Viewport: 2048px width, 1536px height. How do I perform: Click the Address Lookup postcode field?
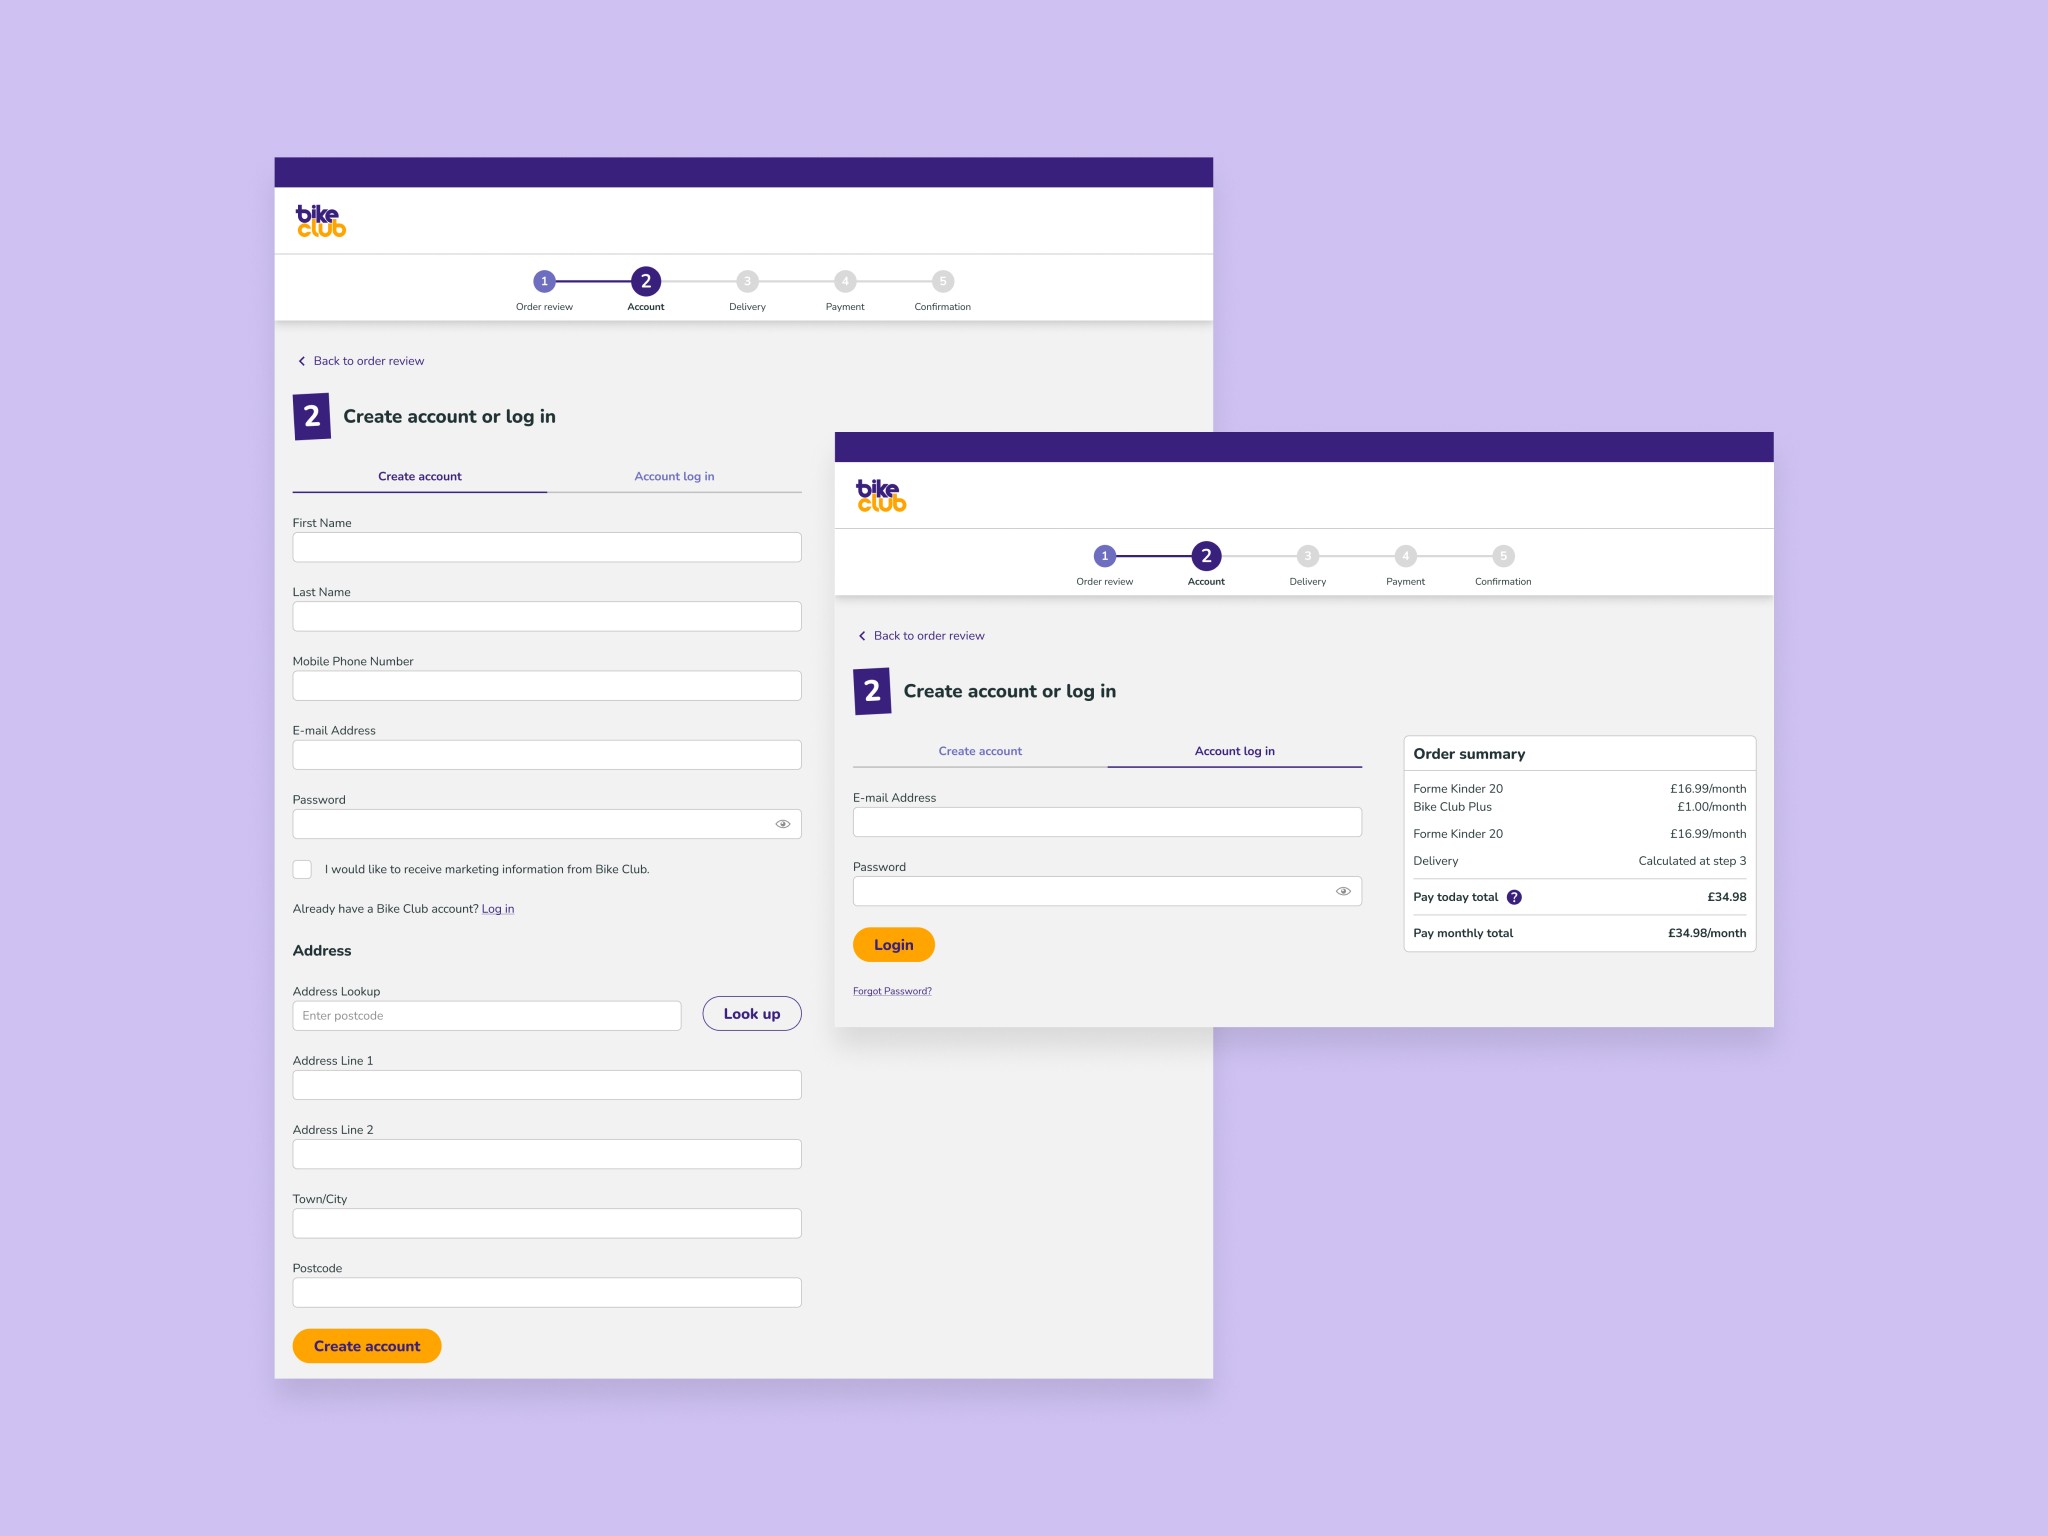(484, 1013)
